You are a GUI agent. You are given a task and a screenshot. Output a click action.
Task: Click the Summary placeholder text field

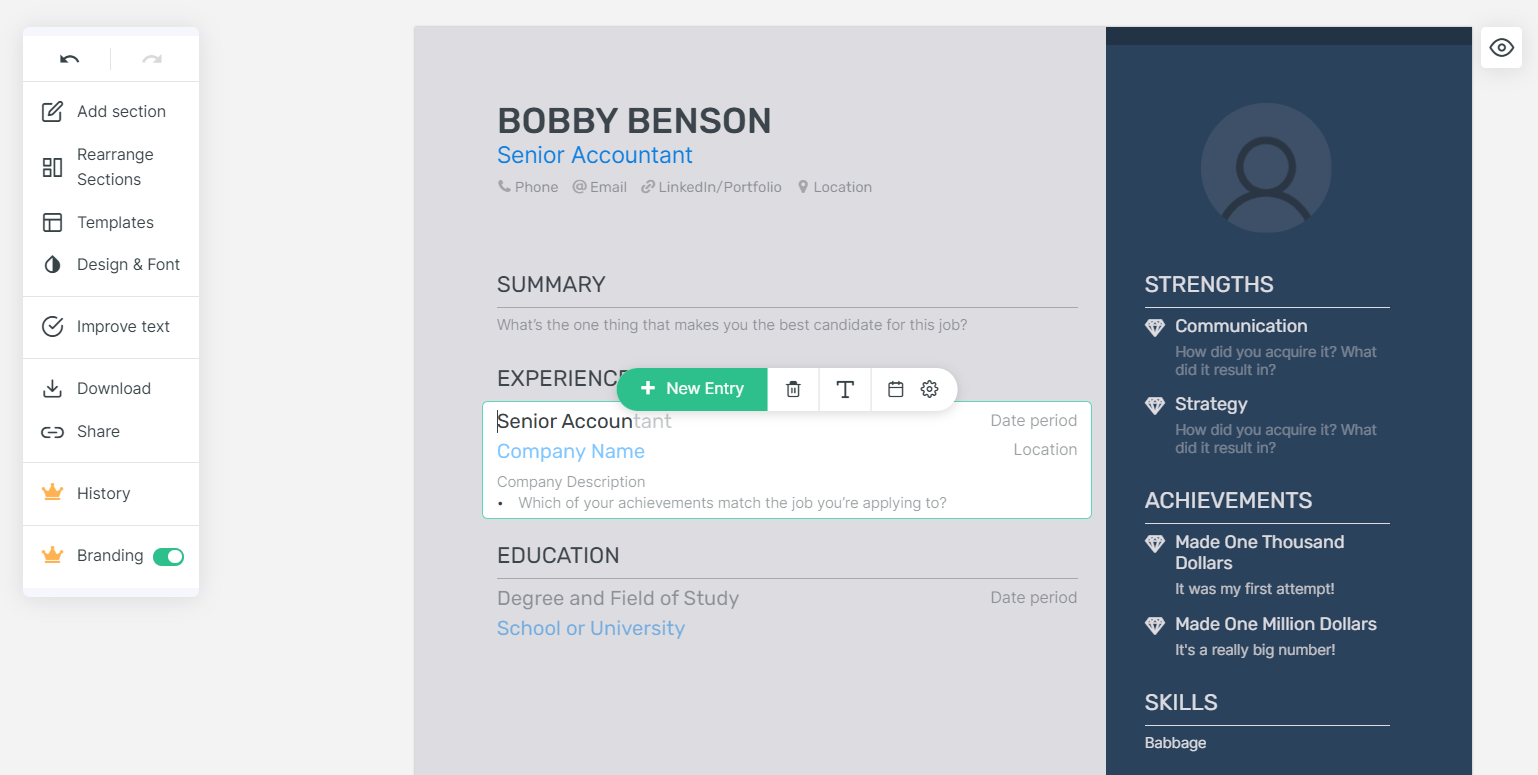click(732, 325)
